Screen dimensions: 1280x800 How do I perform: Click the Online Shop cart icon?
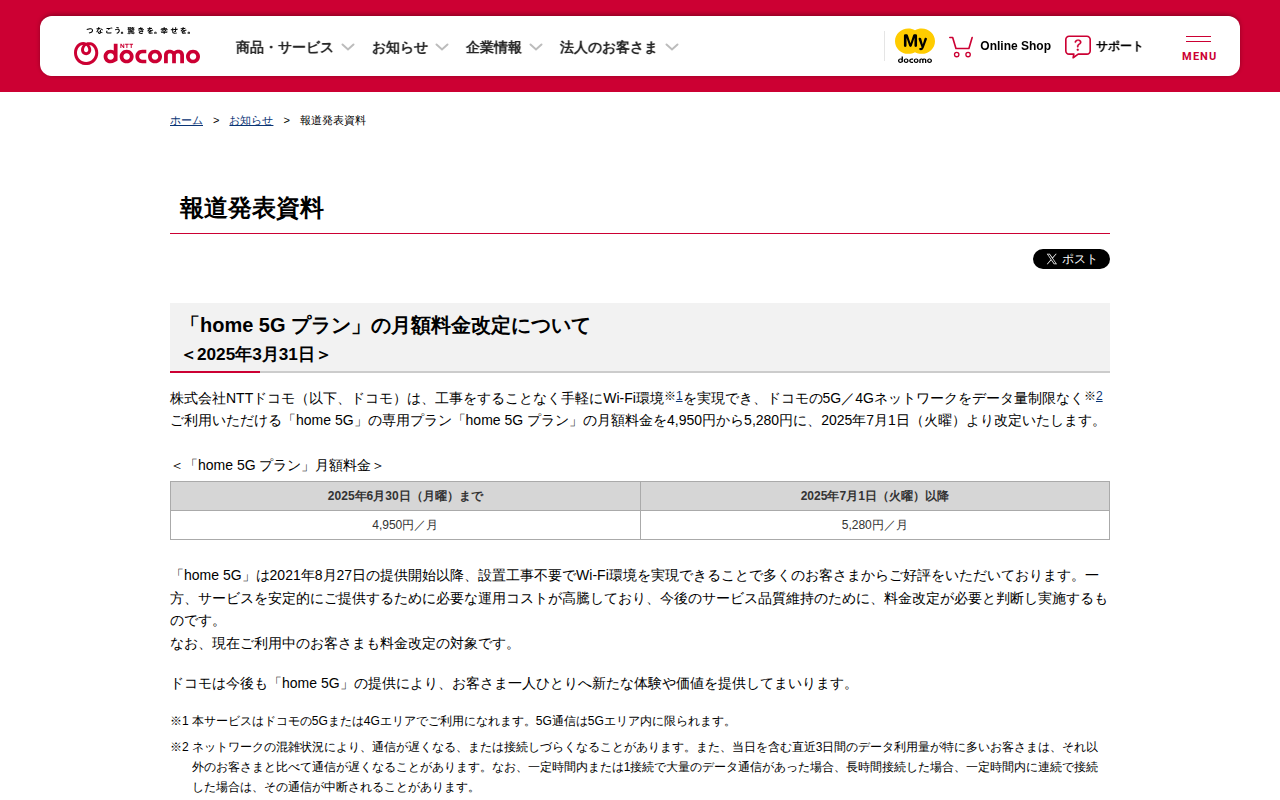click(x=961, y=46)
